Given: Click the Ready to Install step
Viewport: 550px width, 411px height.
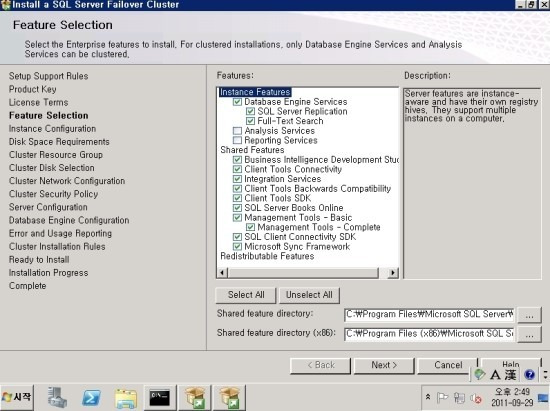Looking at the screenshot, I should coord(39,260).
